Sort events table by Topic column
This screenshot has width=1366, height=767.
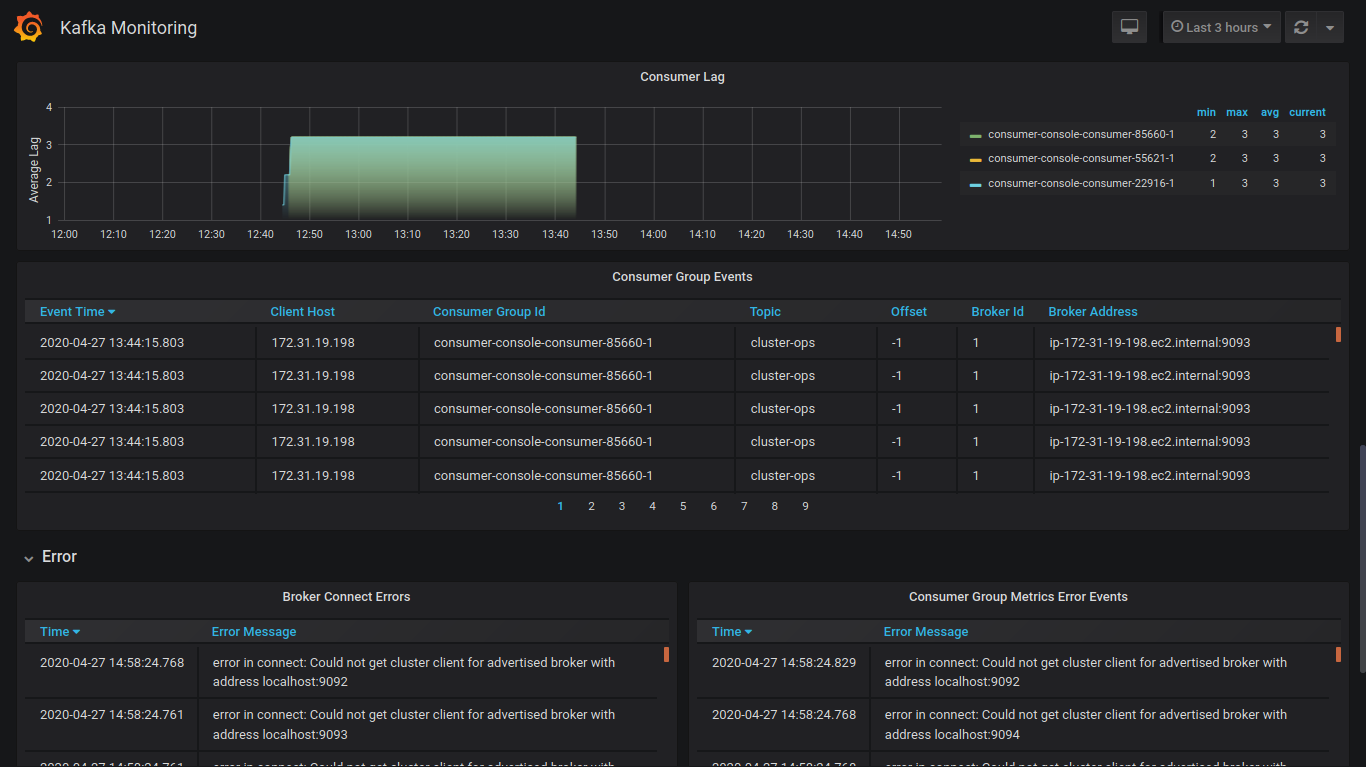[x=765, y=312]
